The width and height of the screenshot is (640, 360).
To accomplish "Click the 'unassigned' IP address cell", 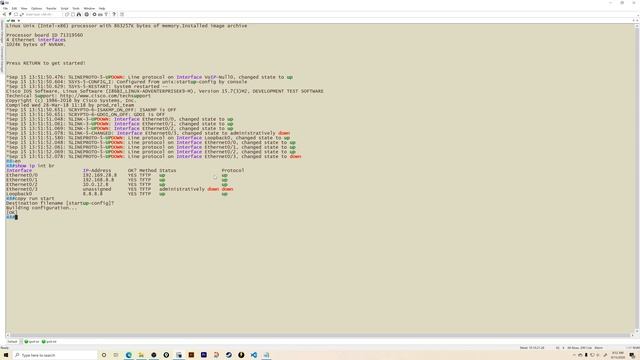I will coord(97,189).
